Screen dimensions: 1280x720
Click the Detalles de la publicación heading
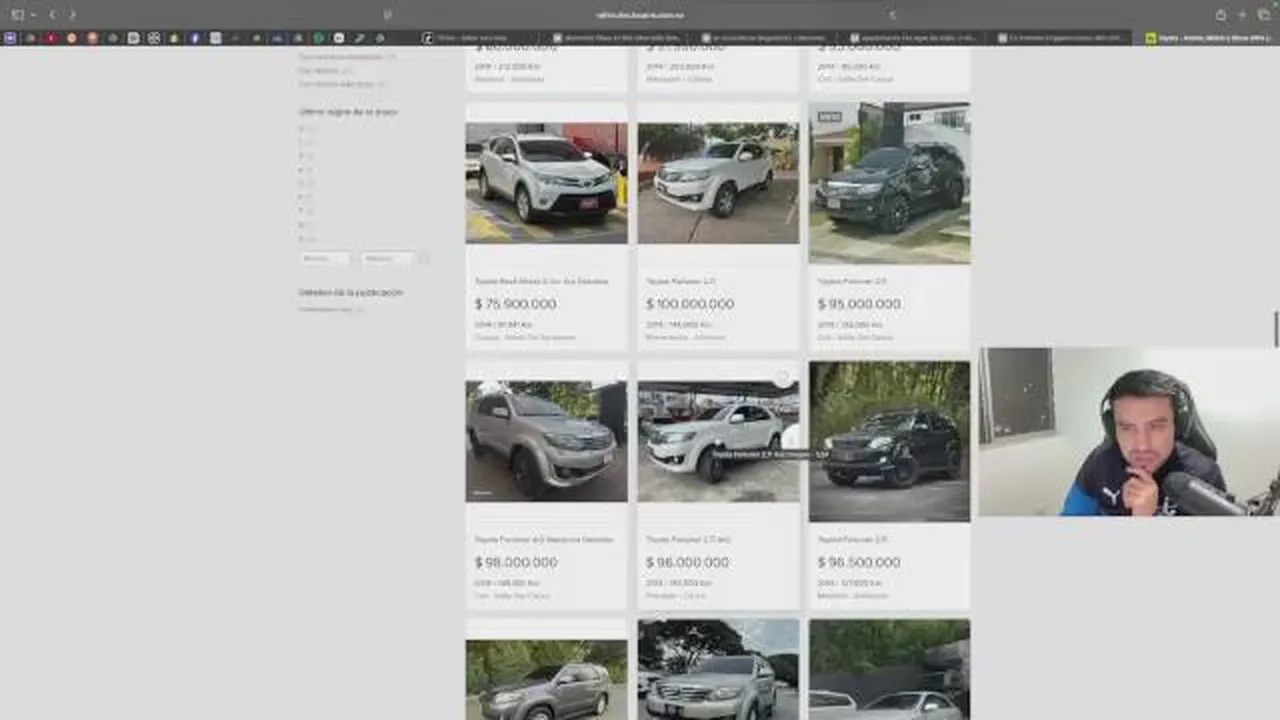[351, 293]
